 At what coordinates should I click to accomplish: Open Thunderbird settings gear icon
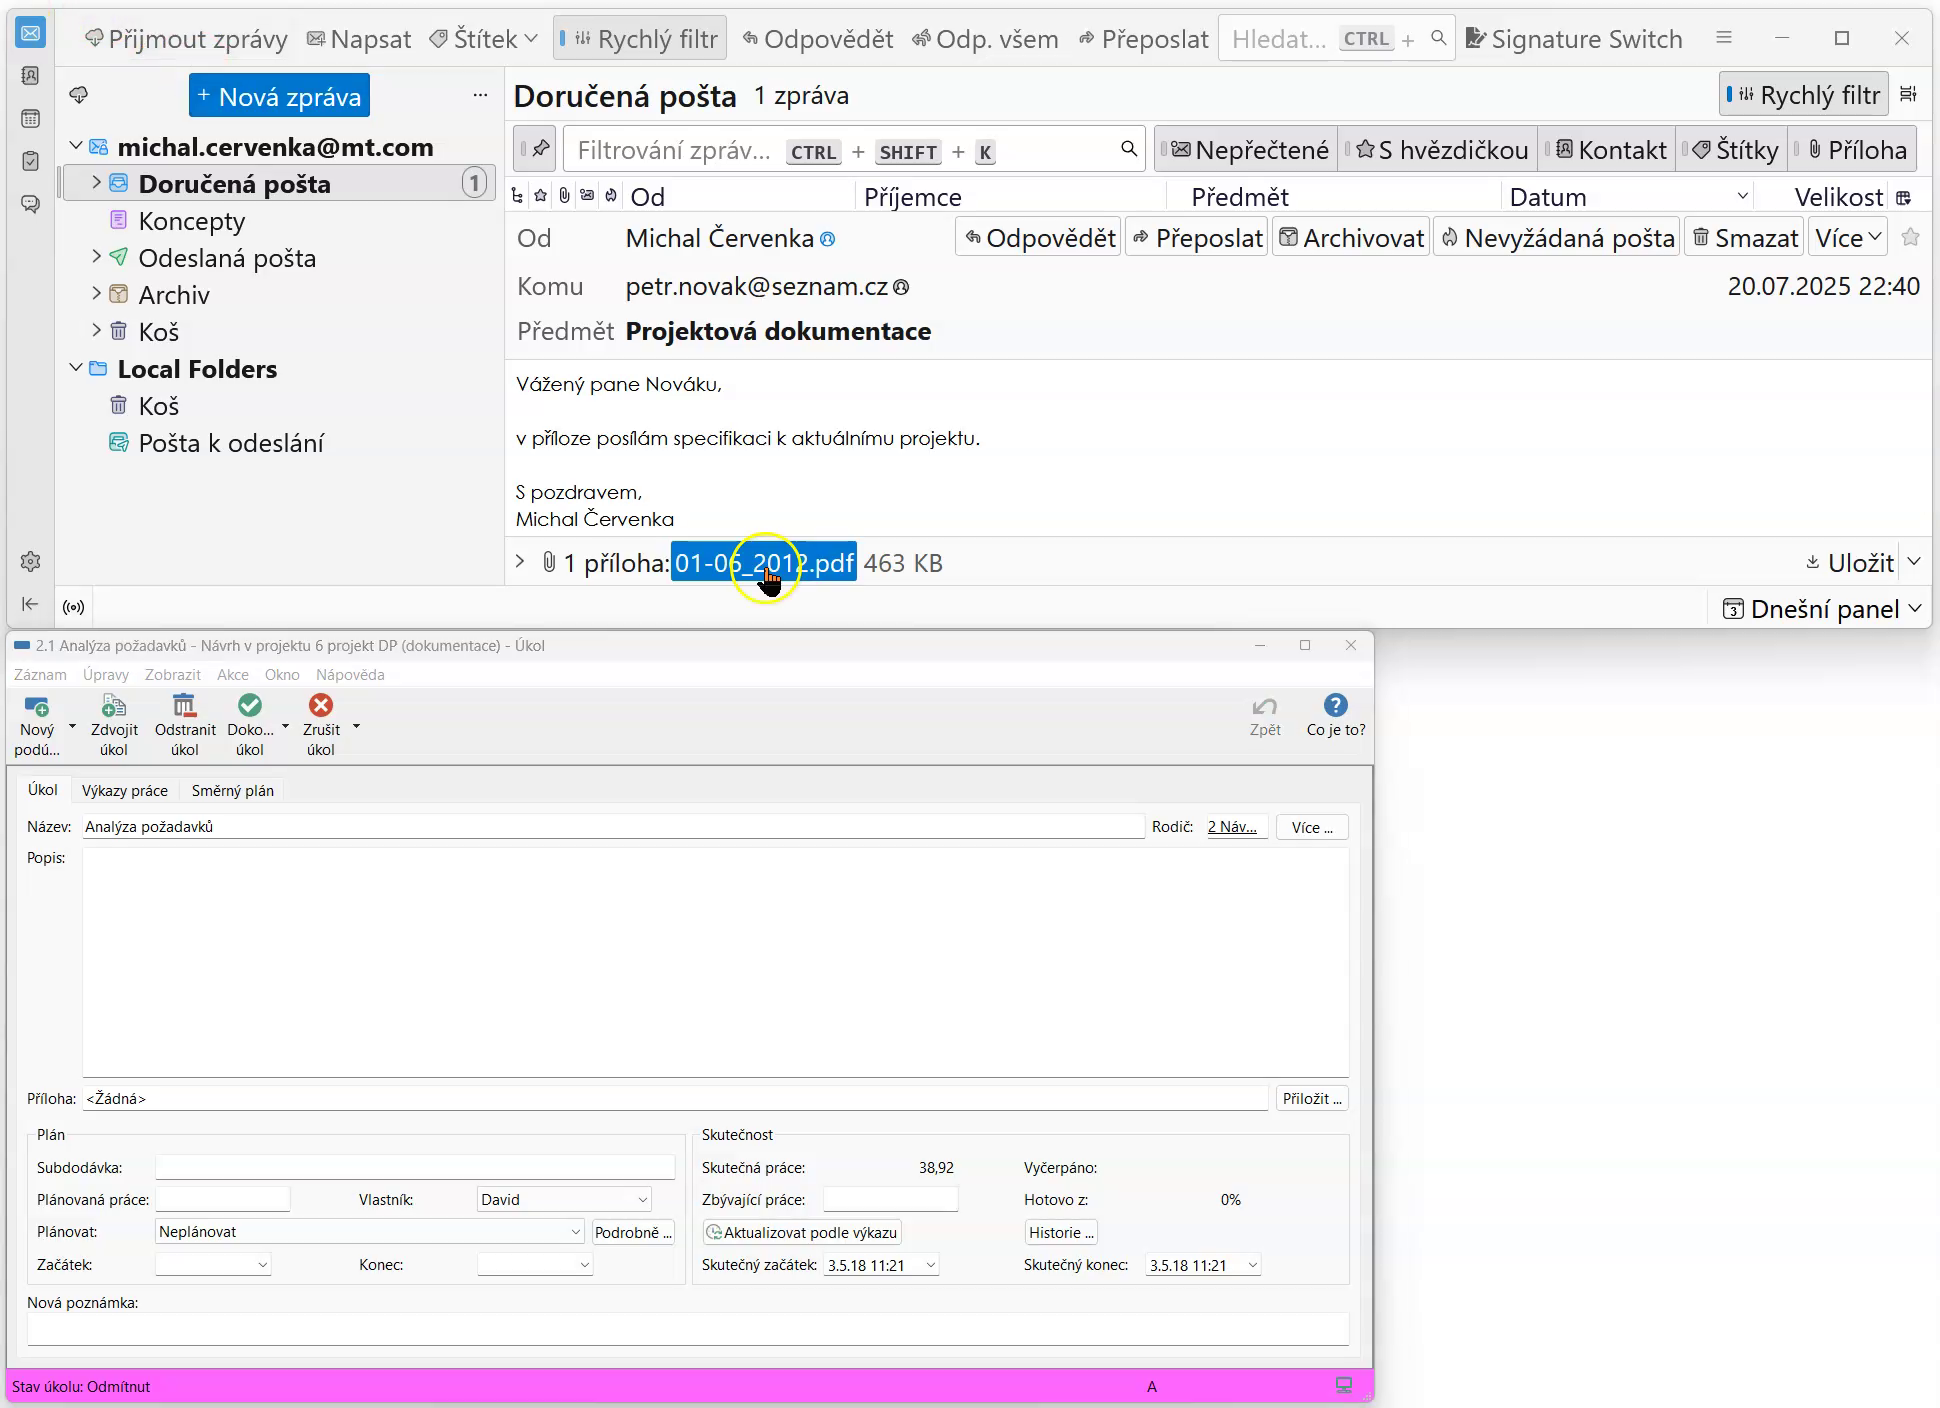(30, 562)
